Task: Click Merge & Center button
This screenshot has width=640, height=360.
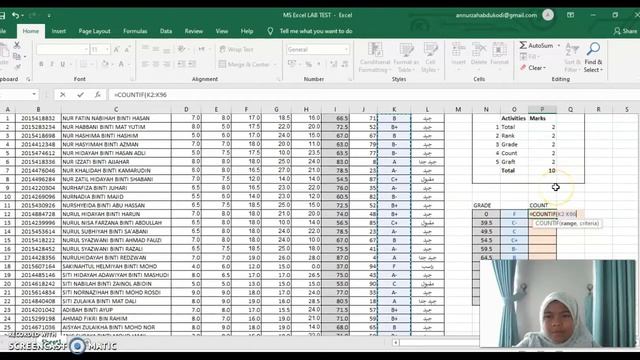Action: coord(244,64)
